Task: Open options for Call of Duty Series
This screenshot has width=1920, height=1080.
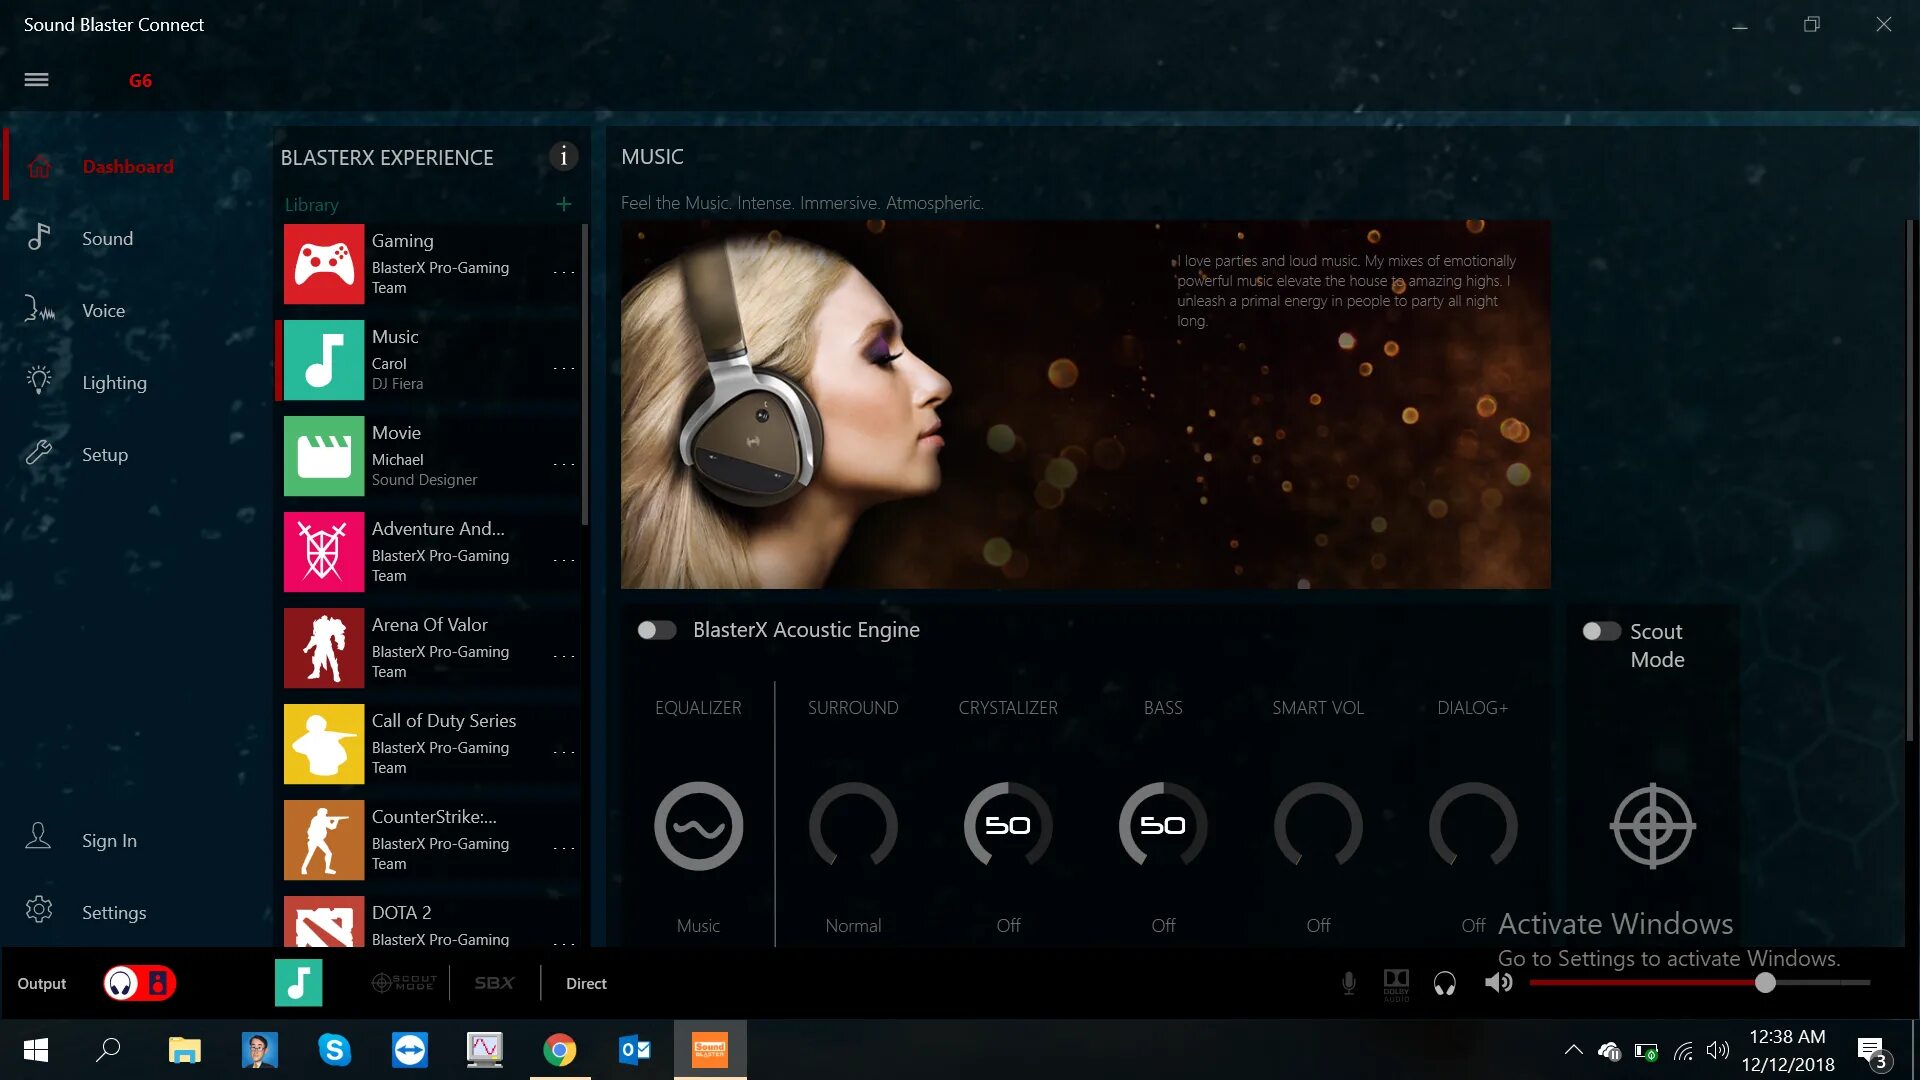Action: click(x=564, y=751)
